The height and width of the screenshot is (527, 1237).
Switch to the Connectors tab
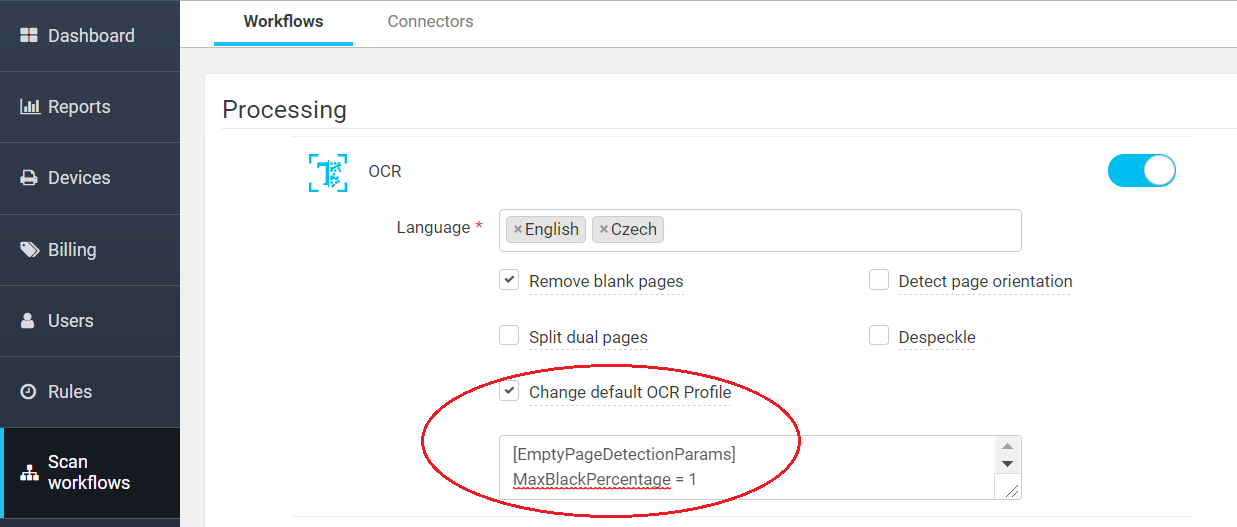point(430,21)
